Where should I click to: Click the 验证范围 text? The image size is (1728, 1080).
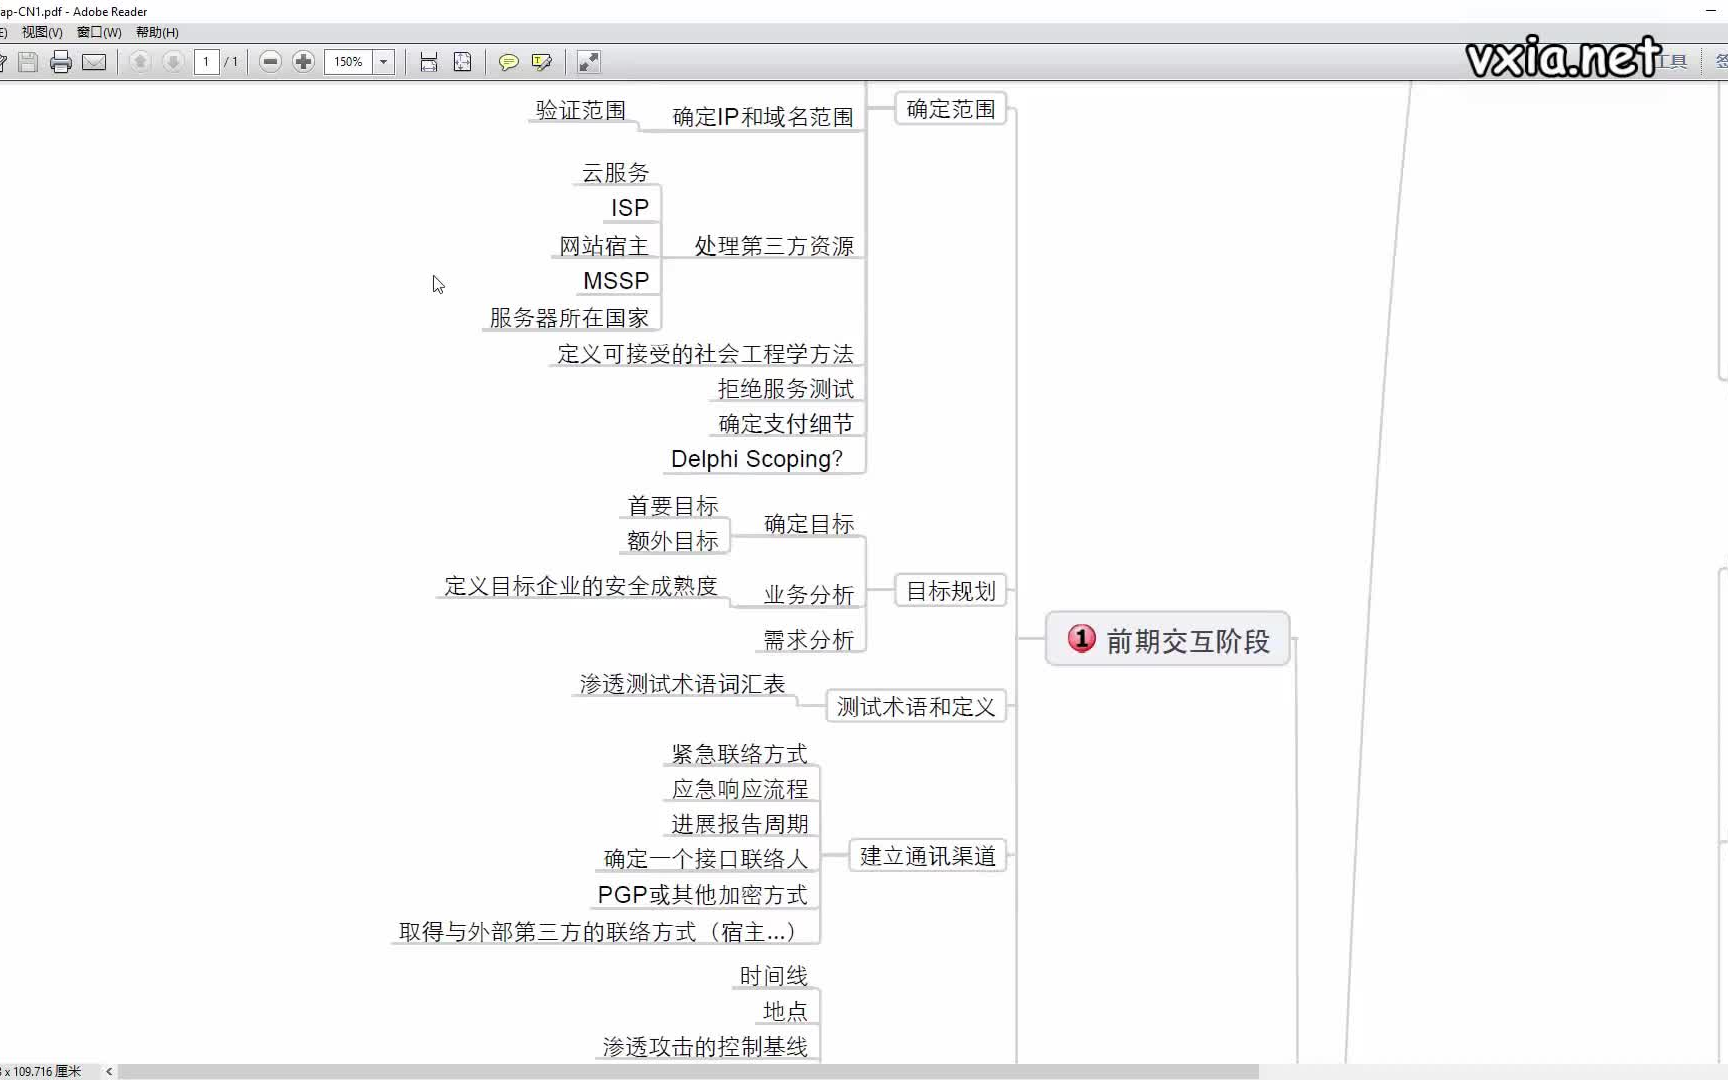[581, 110]
